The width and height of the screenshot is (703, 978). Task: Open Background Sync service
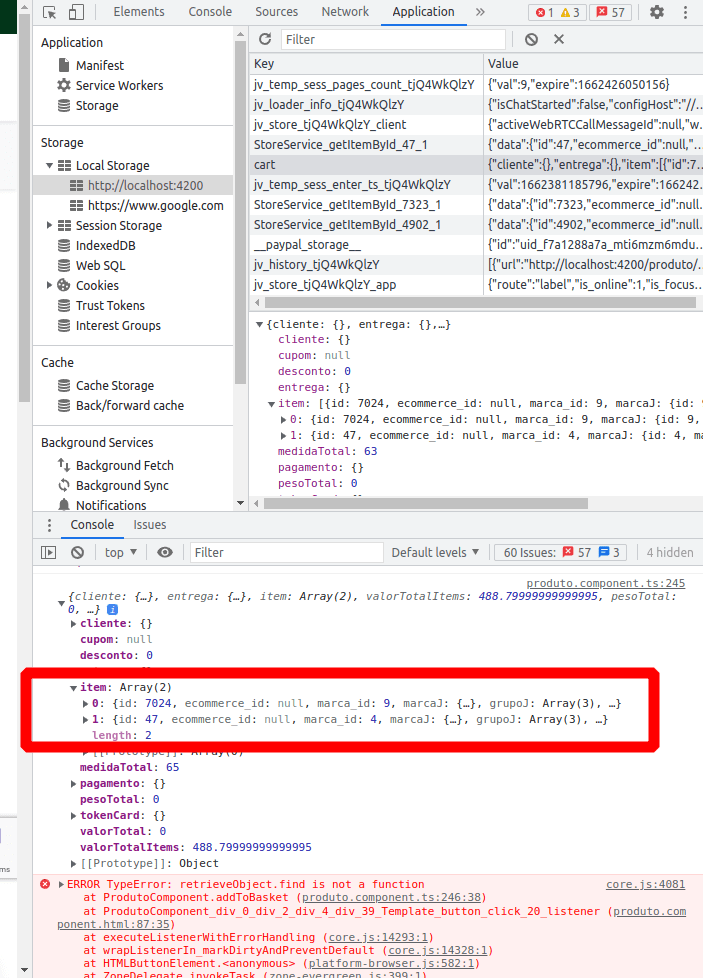[122, 485]
